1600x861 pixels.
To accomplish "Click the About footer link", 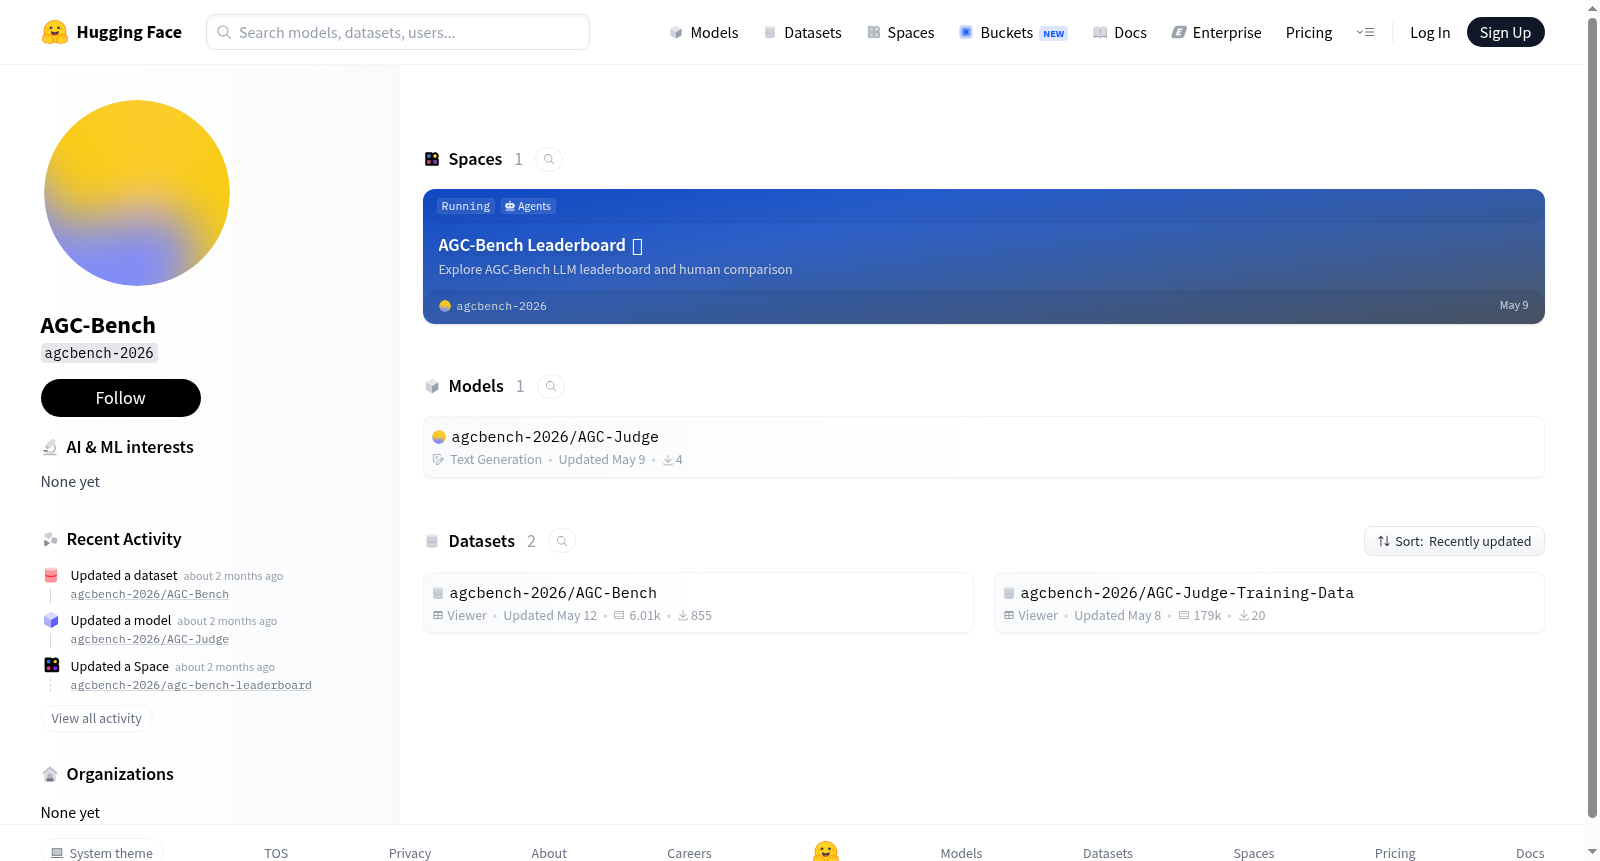I will pos(549,853).
